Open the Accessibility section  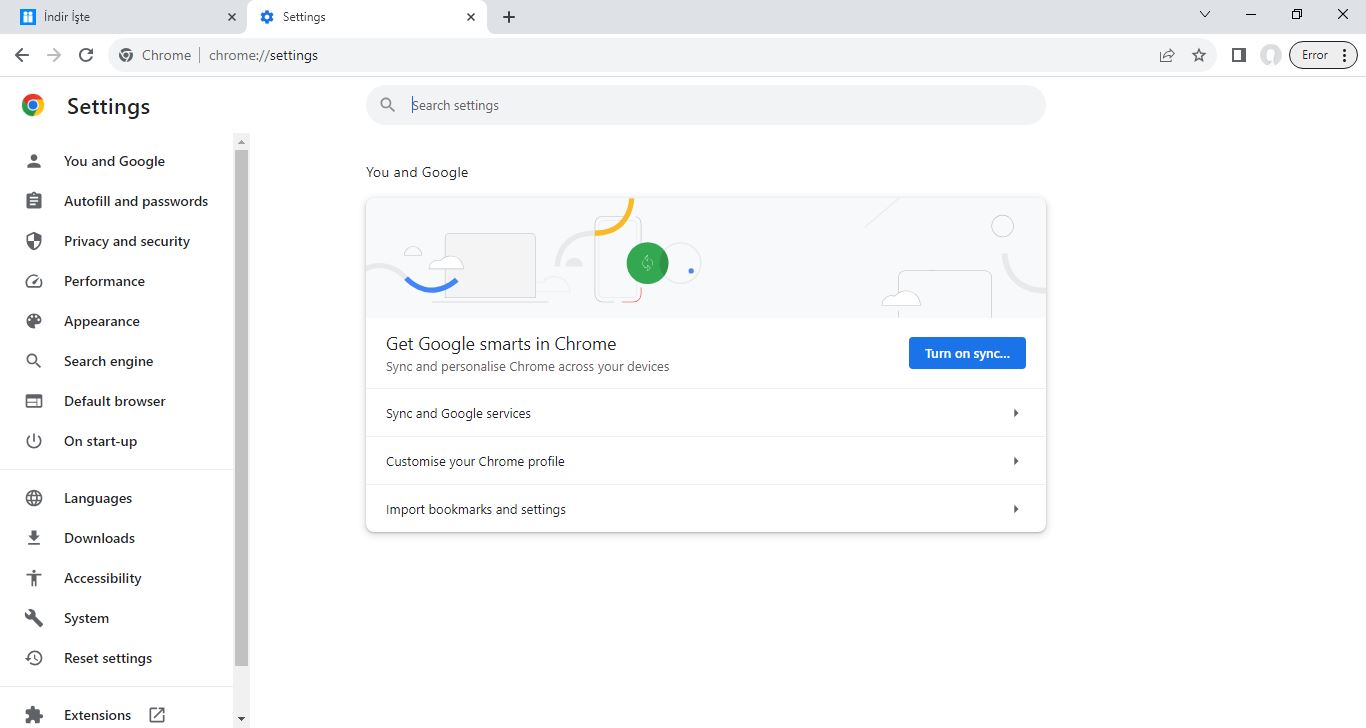(x=103, y=578)
